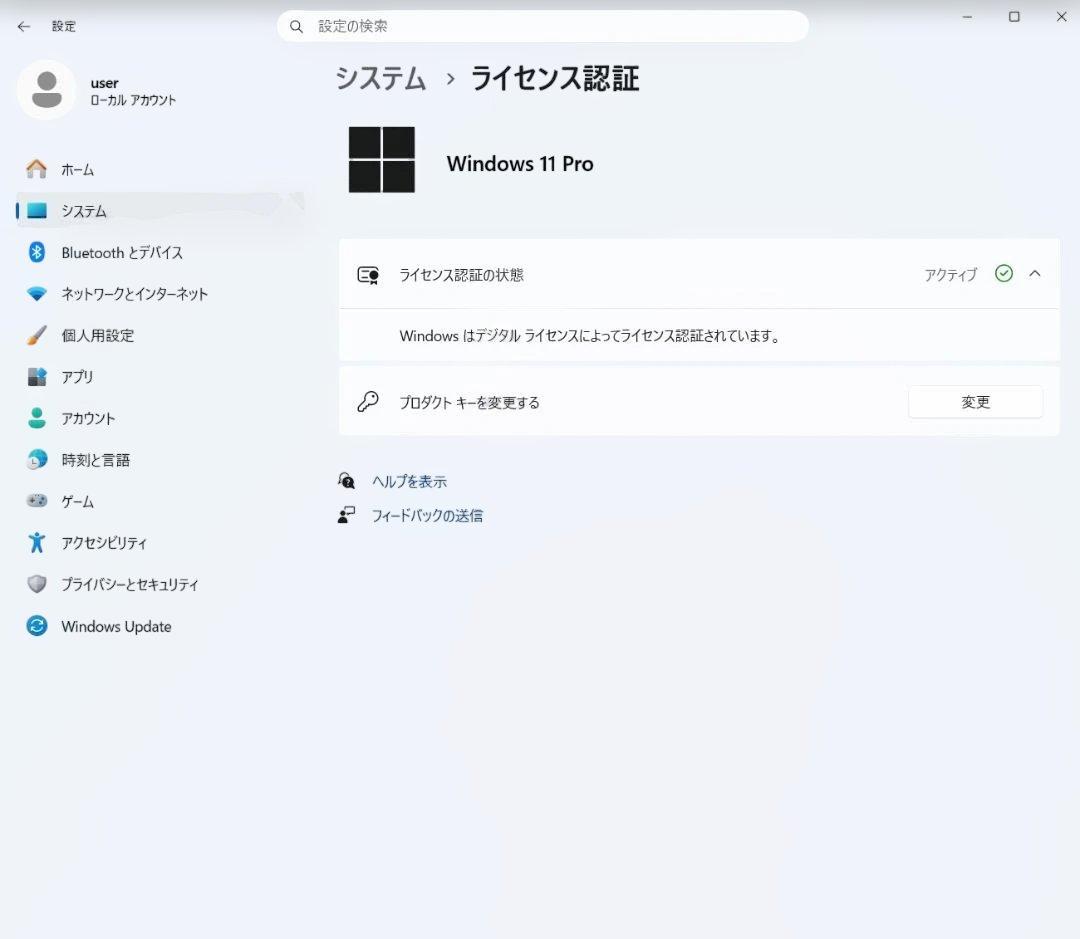Open 時刻と言語 via its clock icon
This screenshot has height=939, width=1080.
(x=34, y=460)
